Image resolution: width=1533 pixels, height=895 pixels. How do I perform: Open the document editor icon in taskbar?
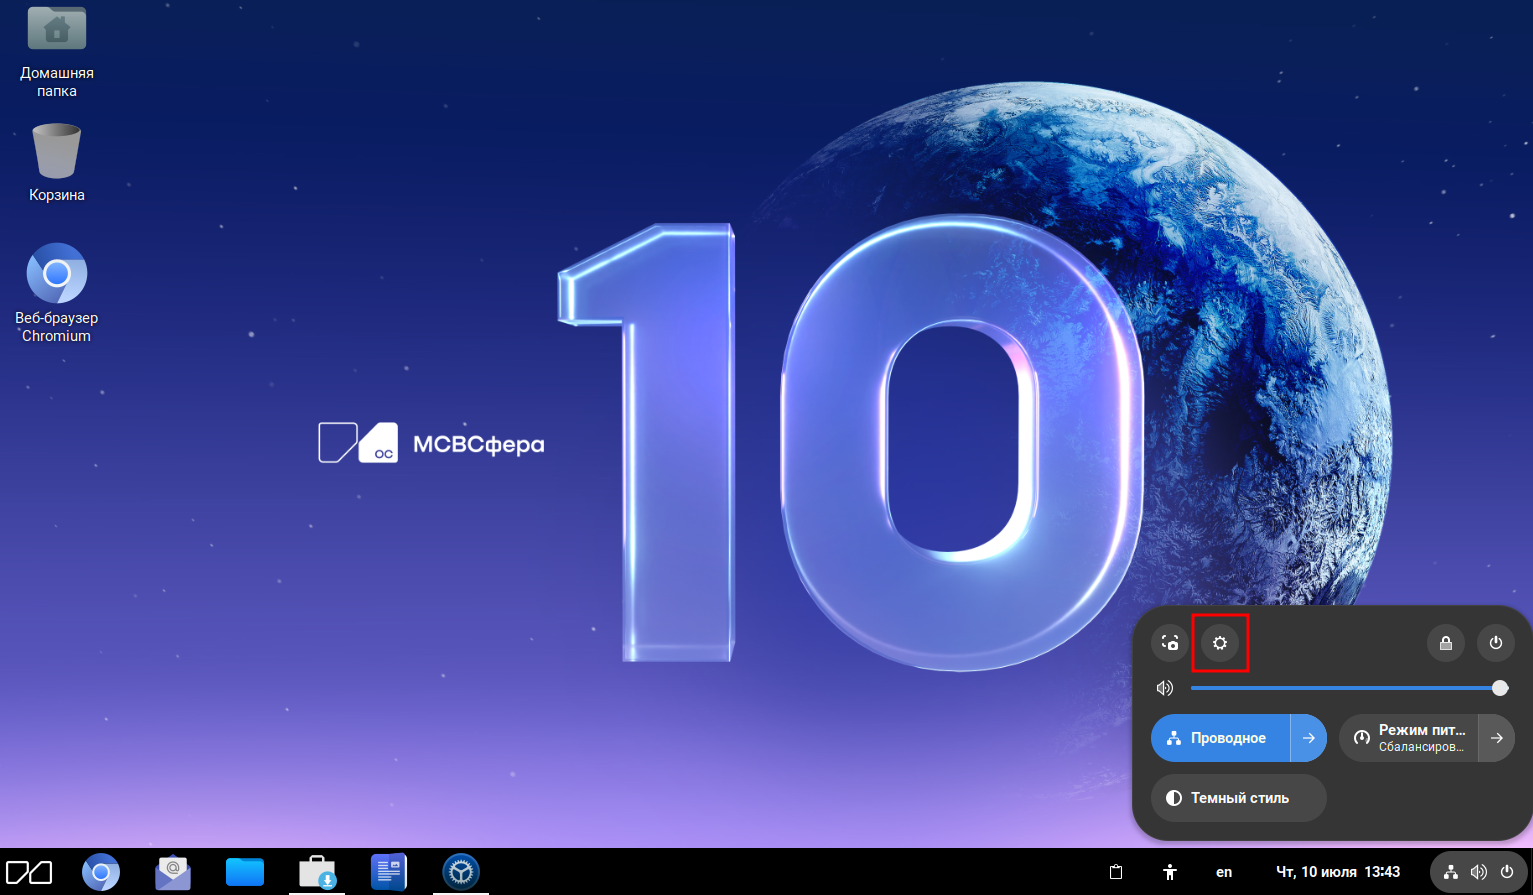tap(389, 872)
